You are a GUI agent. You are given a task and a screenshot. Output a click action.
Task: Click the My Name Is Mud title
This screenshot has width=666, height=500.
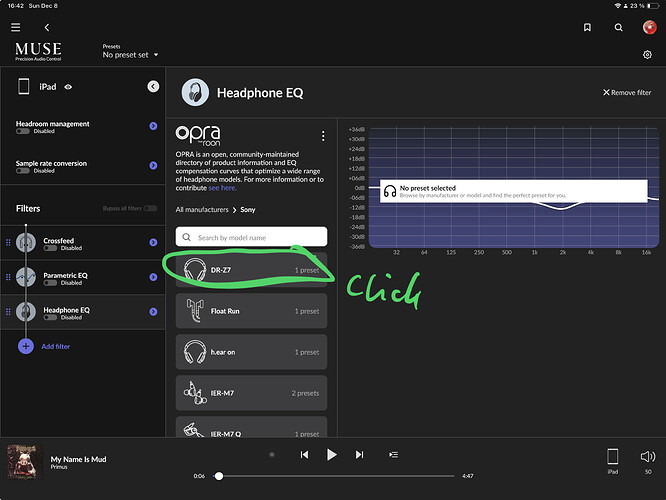(x=79, y=459)
